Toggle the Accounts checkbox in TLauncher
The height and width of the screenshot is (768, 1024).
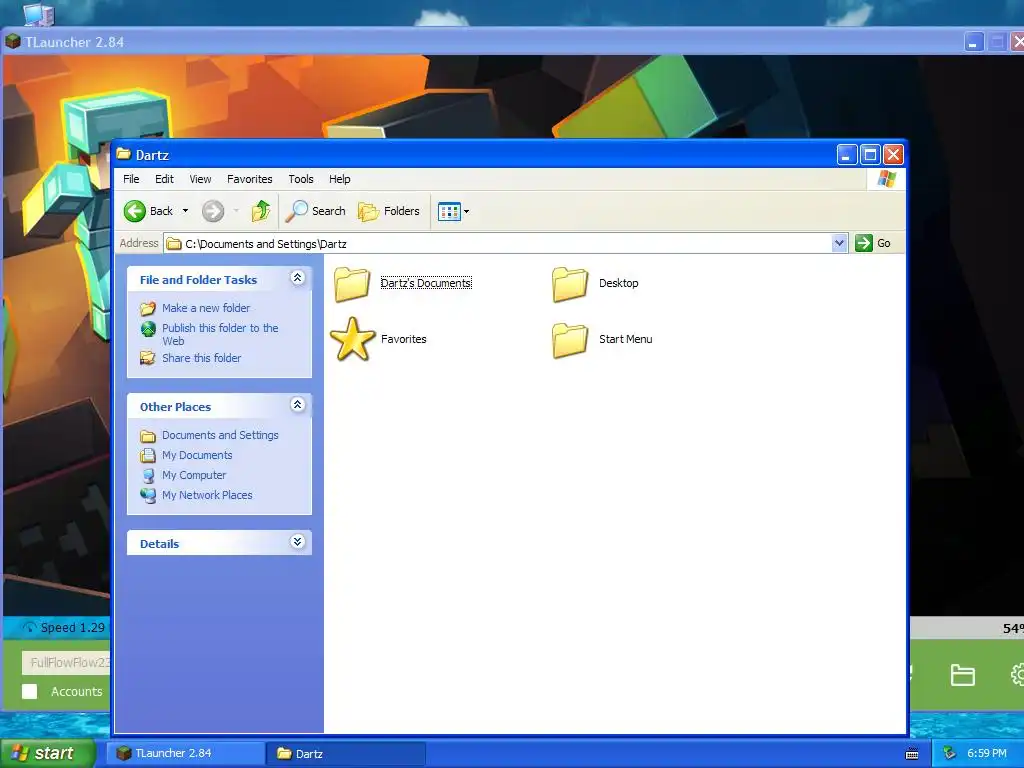[x=29, y=691]
